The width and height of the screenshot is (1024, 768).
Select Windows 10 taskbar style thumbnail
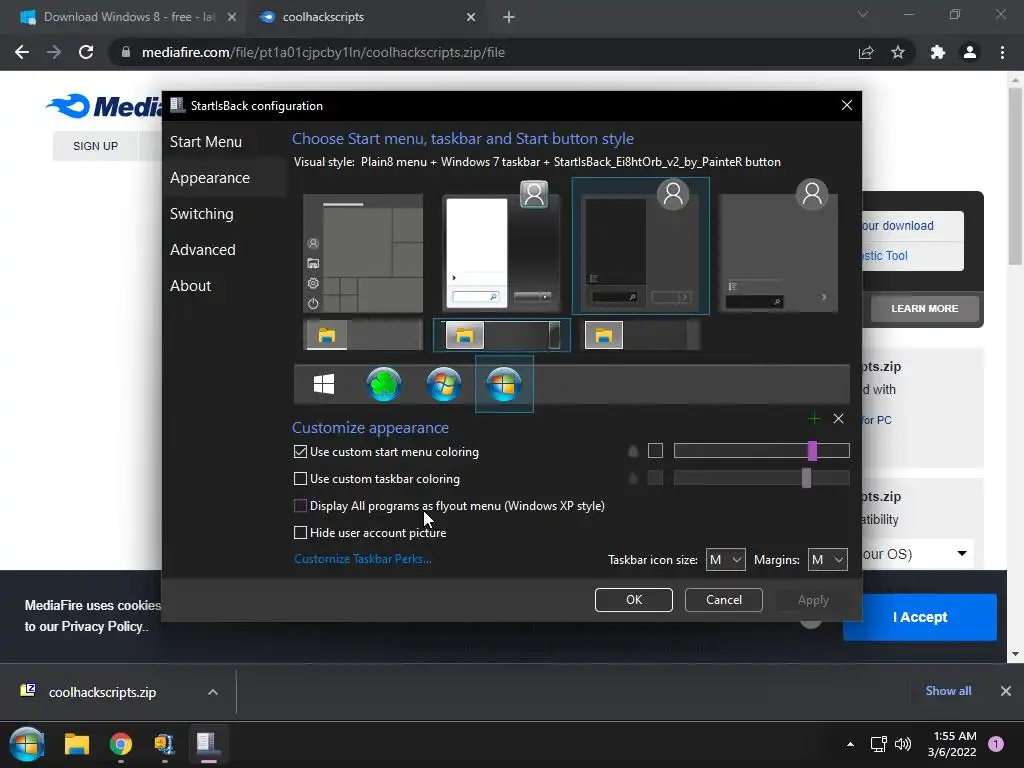363,335
